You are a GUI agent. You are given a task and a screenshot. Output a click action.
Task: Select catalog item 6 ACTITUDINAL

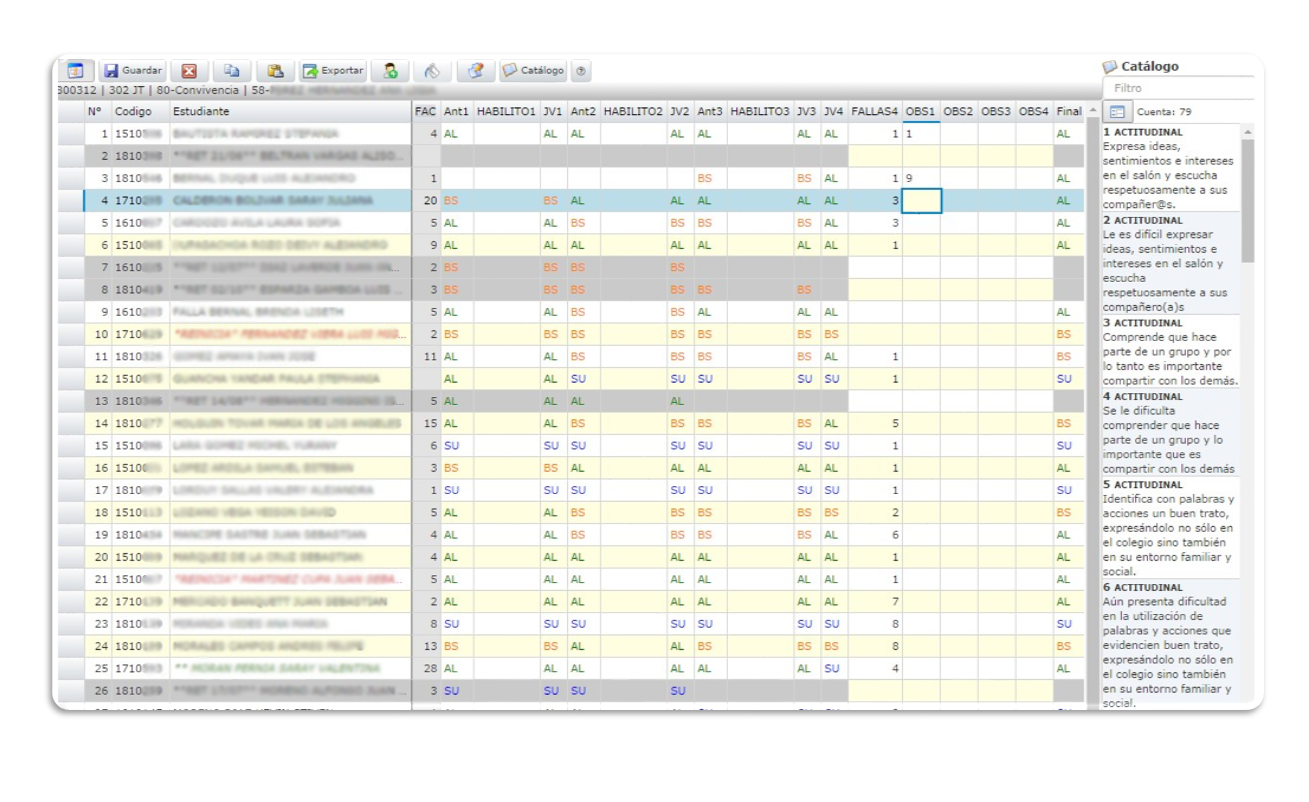point(1171,645)
